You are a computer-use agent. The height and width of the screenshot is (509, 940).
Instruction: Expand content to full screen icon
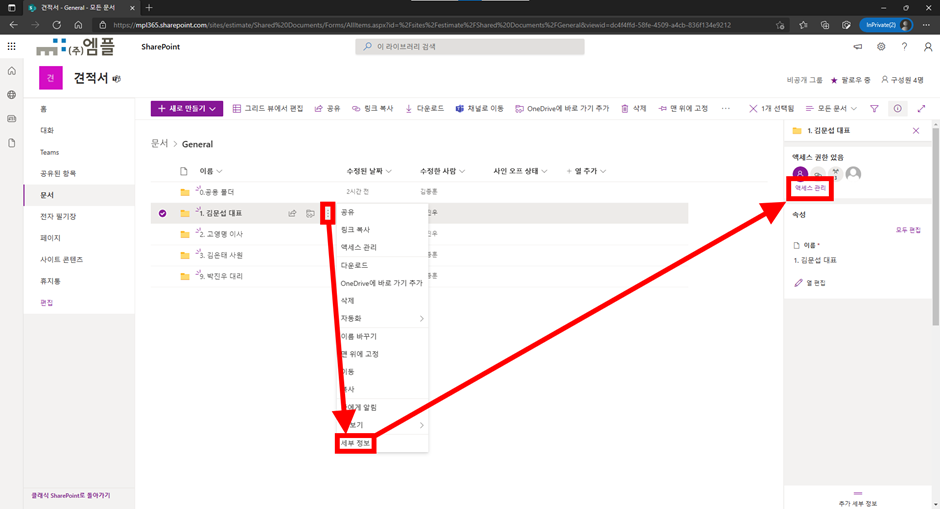921,109
